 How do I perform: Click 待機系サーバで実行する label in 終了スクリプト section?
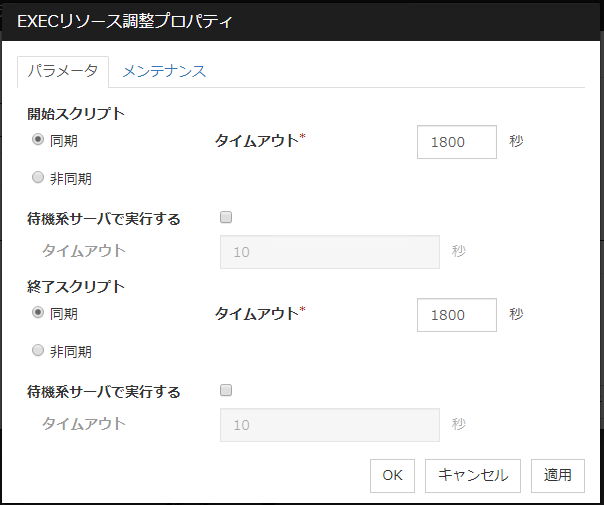pyautogui.click(x=104, y=392)
